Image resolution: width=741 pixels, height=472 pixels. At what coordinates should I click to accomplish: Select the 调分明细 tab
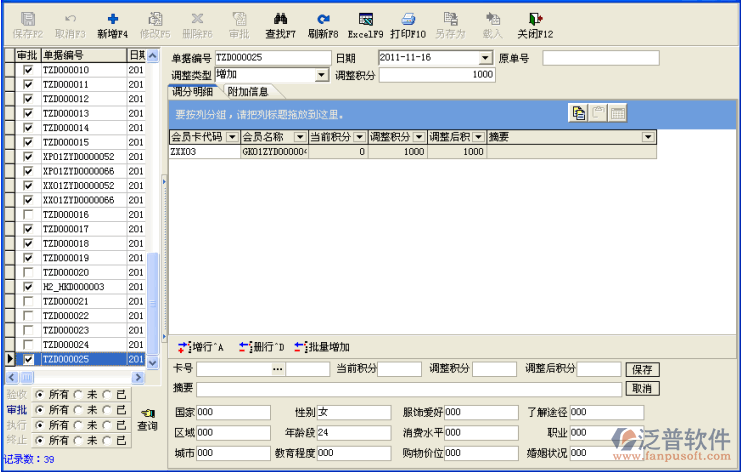coord(193,92)
